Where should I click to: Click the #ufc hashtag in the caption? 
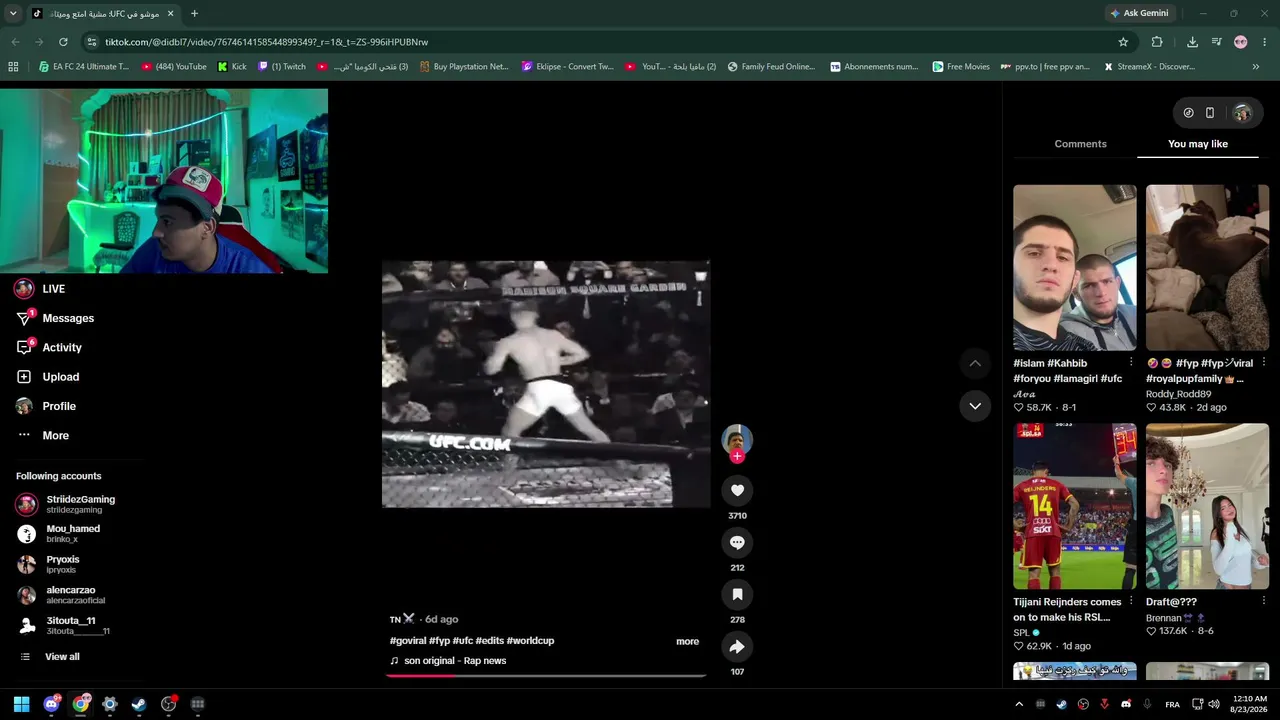click(463, 641)
